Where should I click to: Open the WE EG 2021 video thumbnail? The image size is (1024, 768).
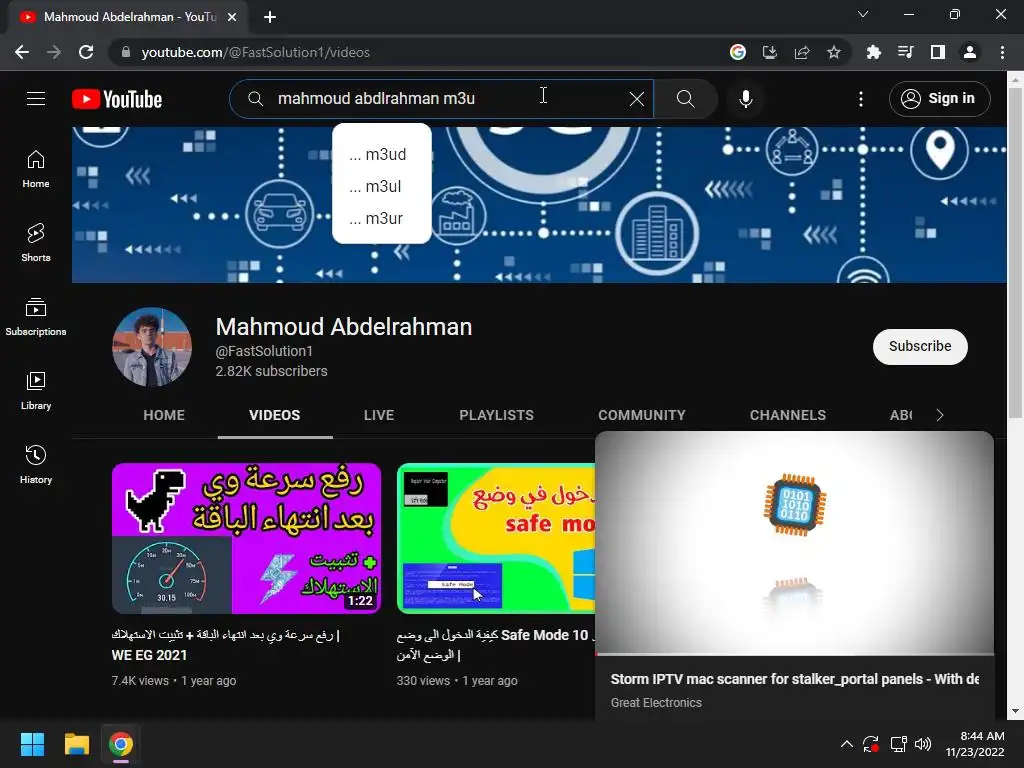(246, 538)
